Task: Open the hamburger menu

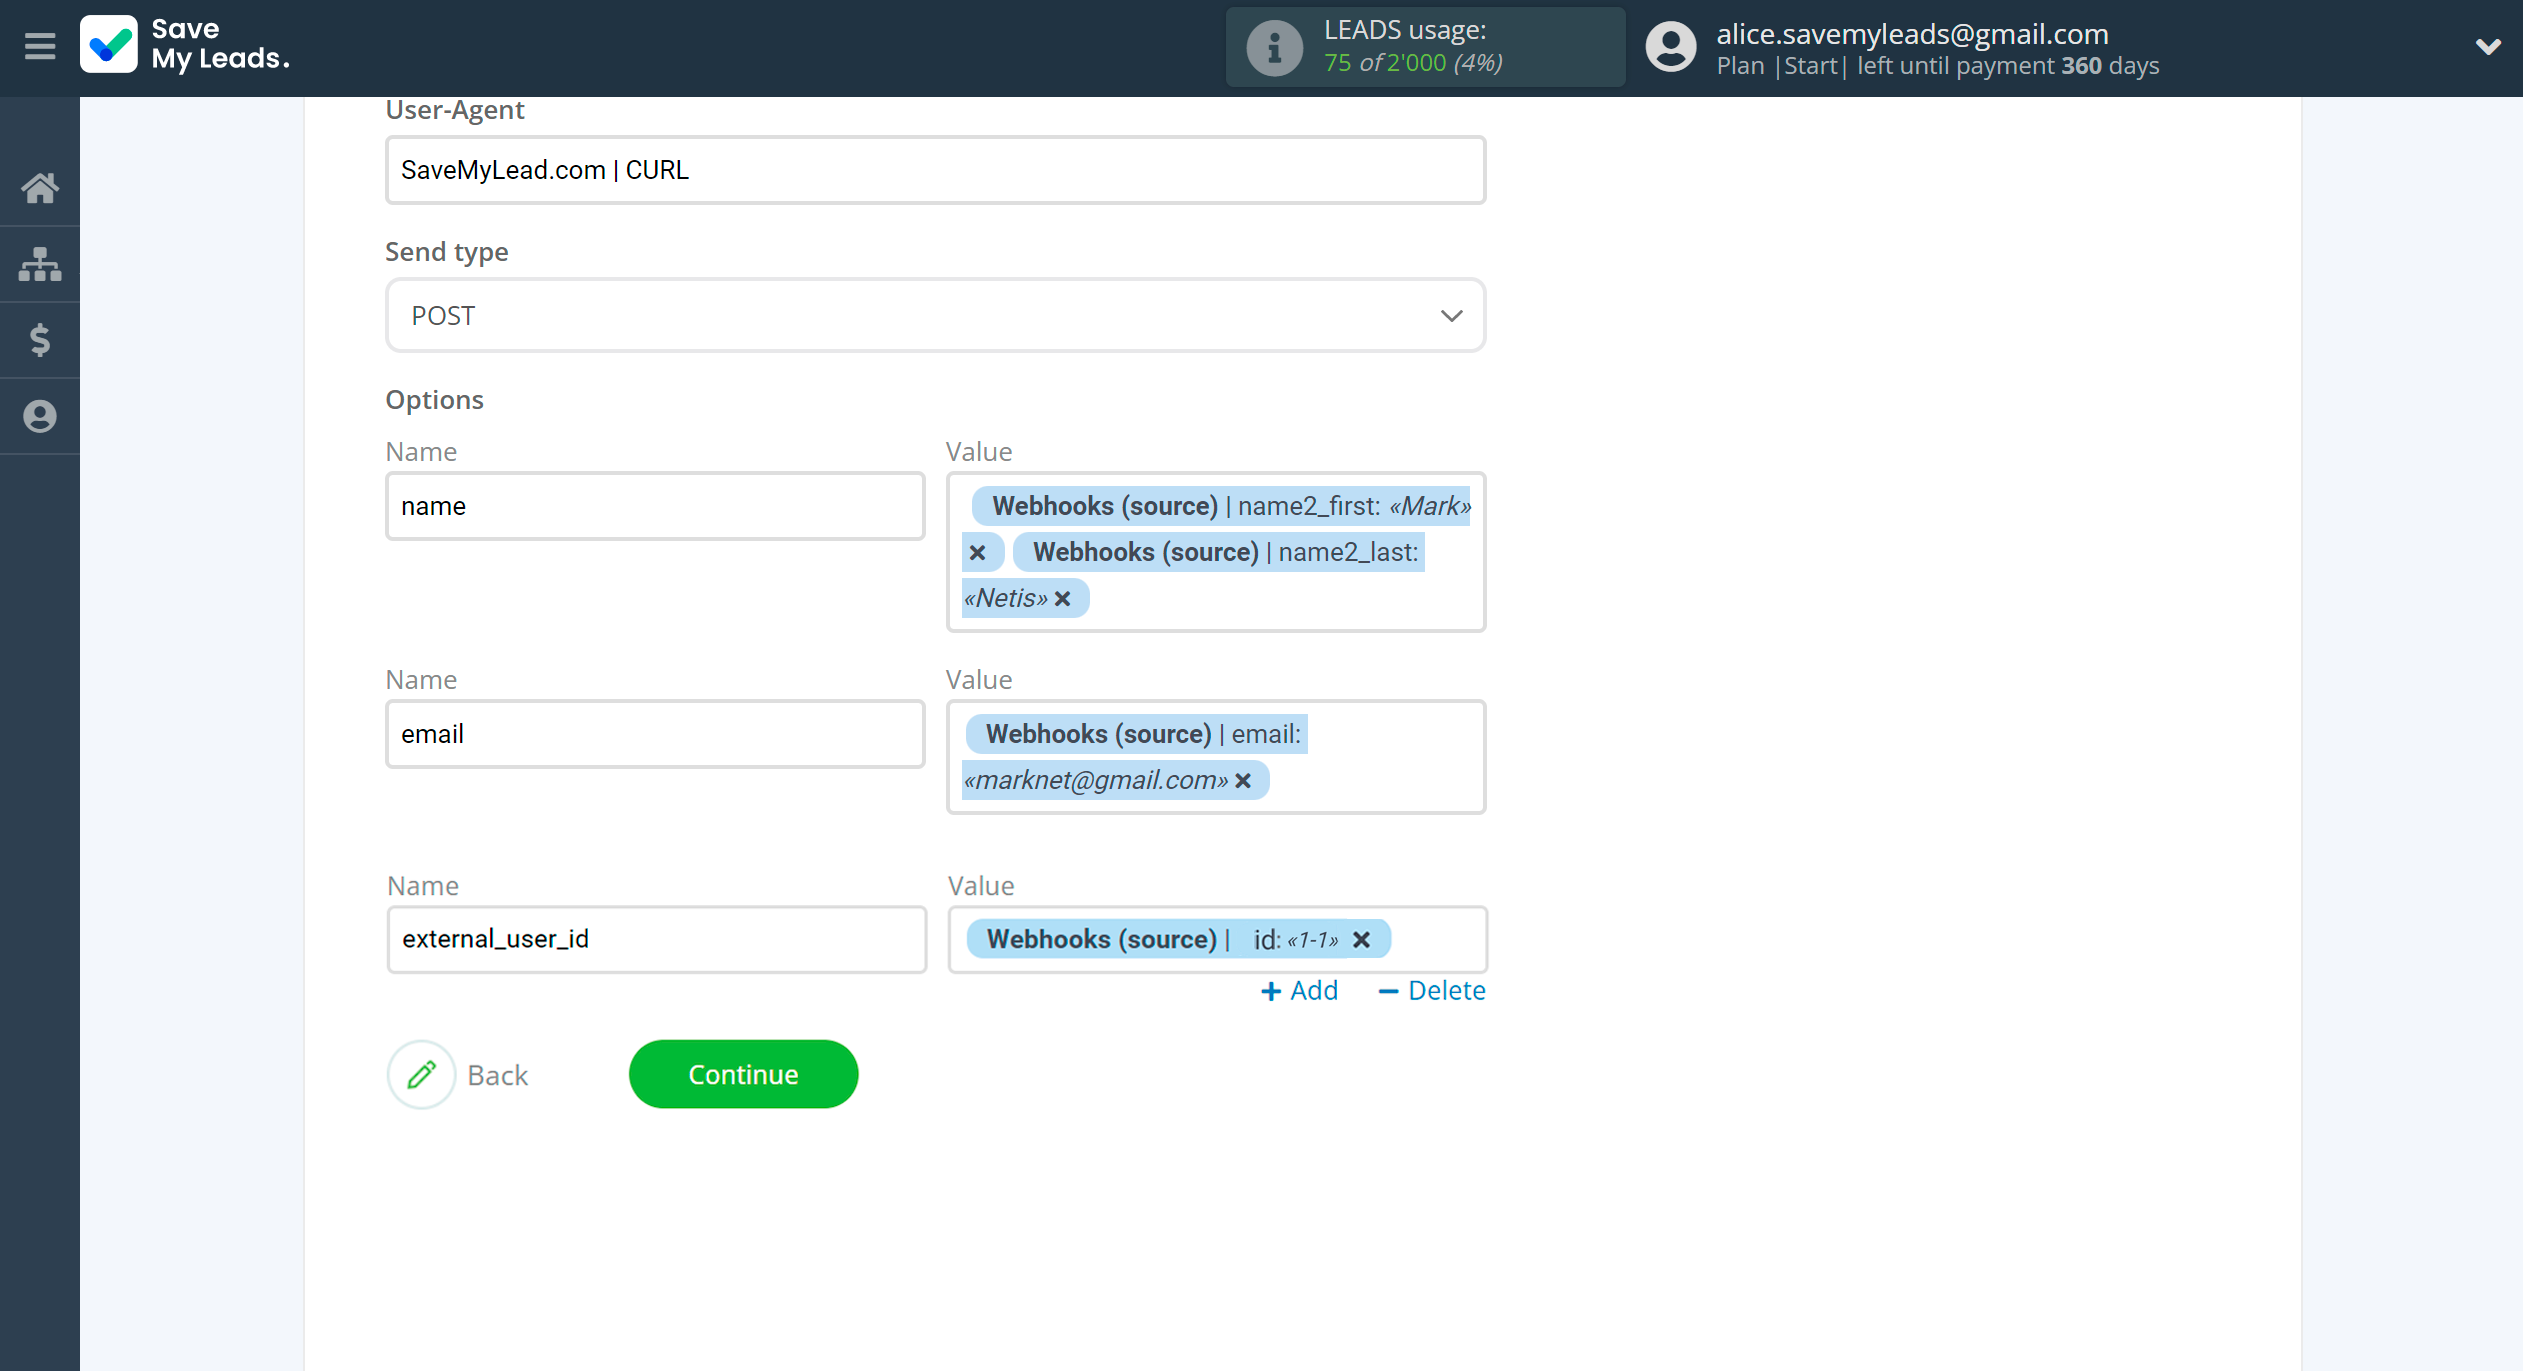Action: click(x=40, y=46)
